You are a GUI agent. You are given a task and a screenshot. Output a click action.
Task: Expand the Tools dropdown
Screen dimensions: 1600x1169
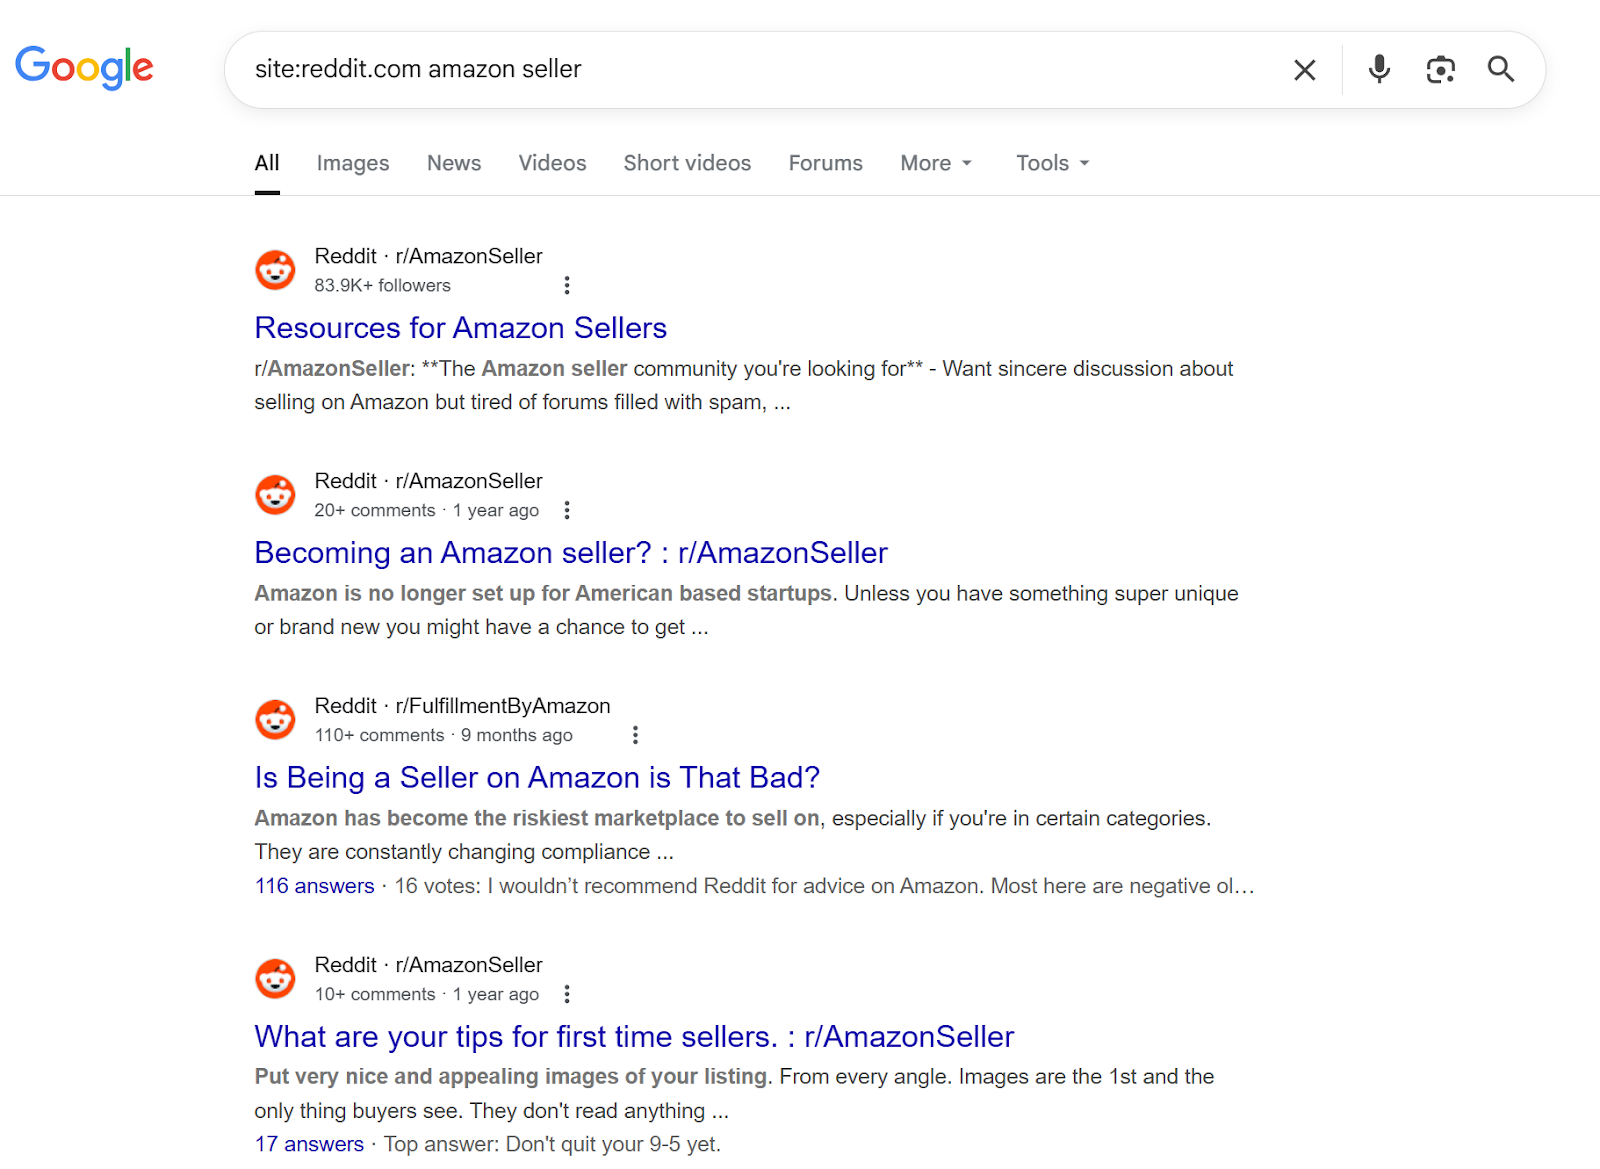[1052, 163]
